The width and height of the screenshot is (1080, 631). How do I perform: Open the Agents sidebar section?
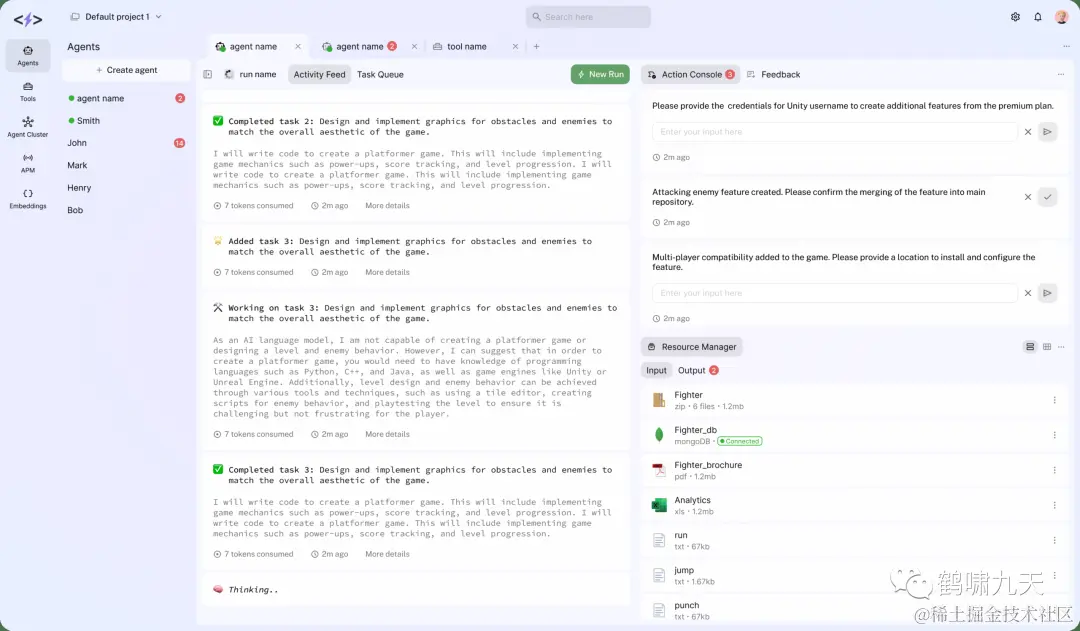[x=28, y=55]
